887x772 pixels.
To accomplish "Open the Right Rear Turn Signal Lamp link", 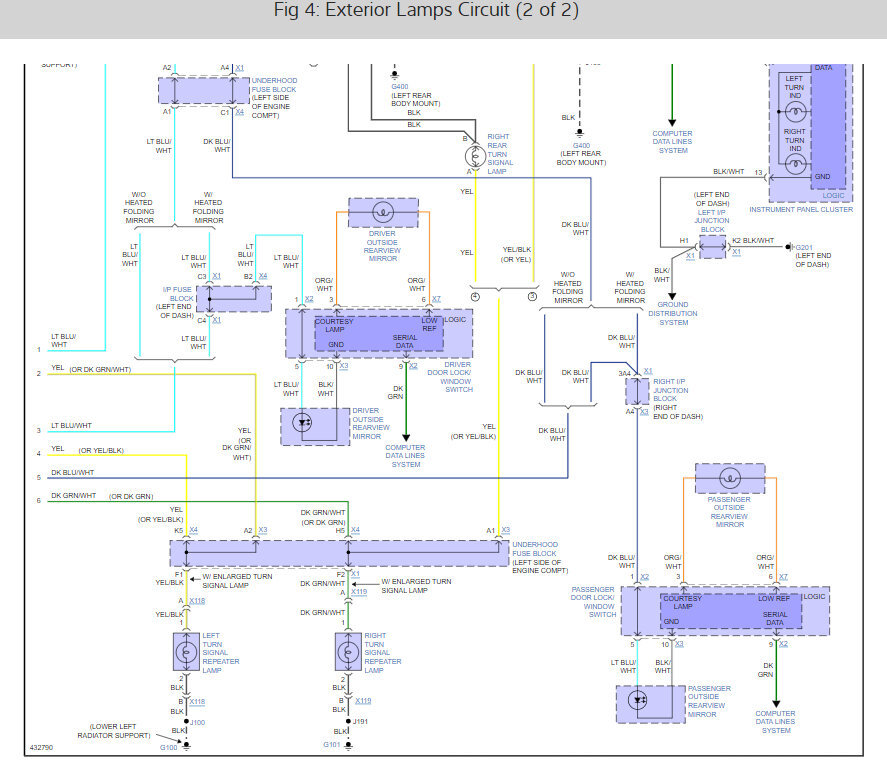I will coord(500,154).
